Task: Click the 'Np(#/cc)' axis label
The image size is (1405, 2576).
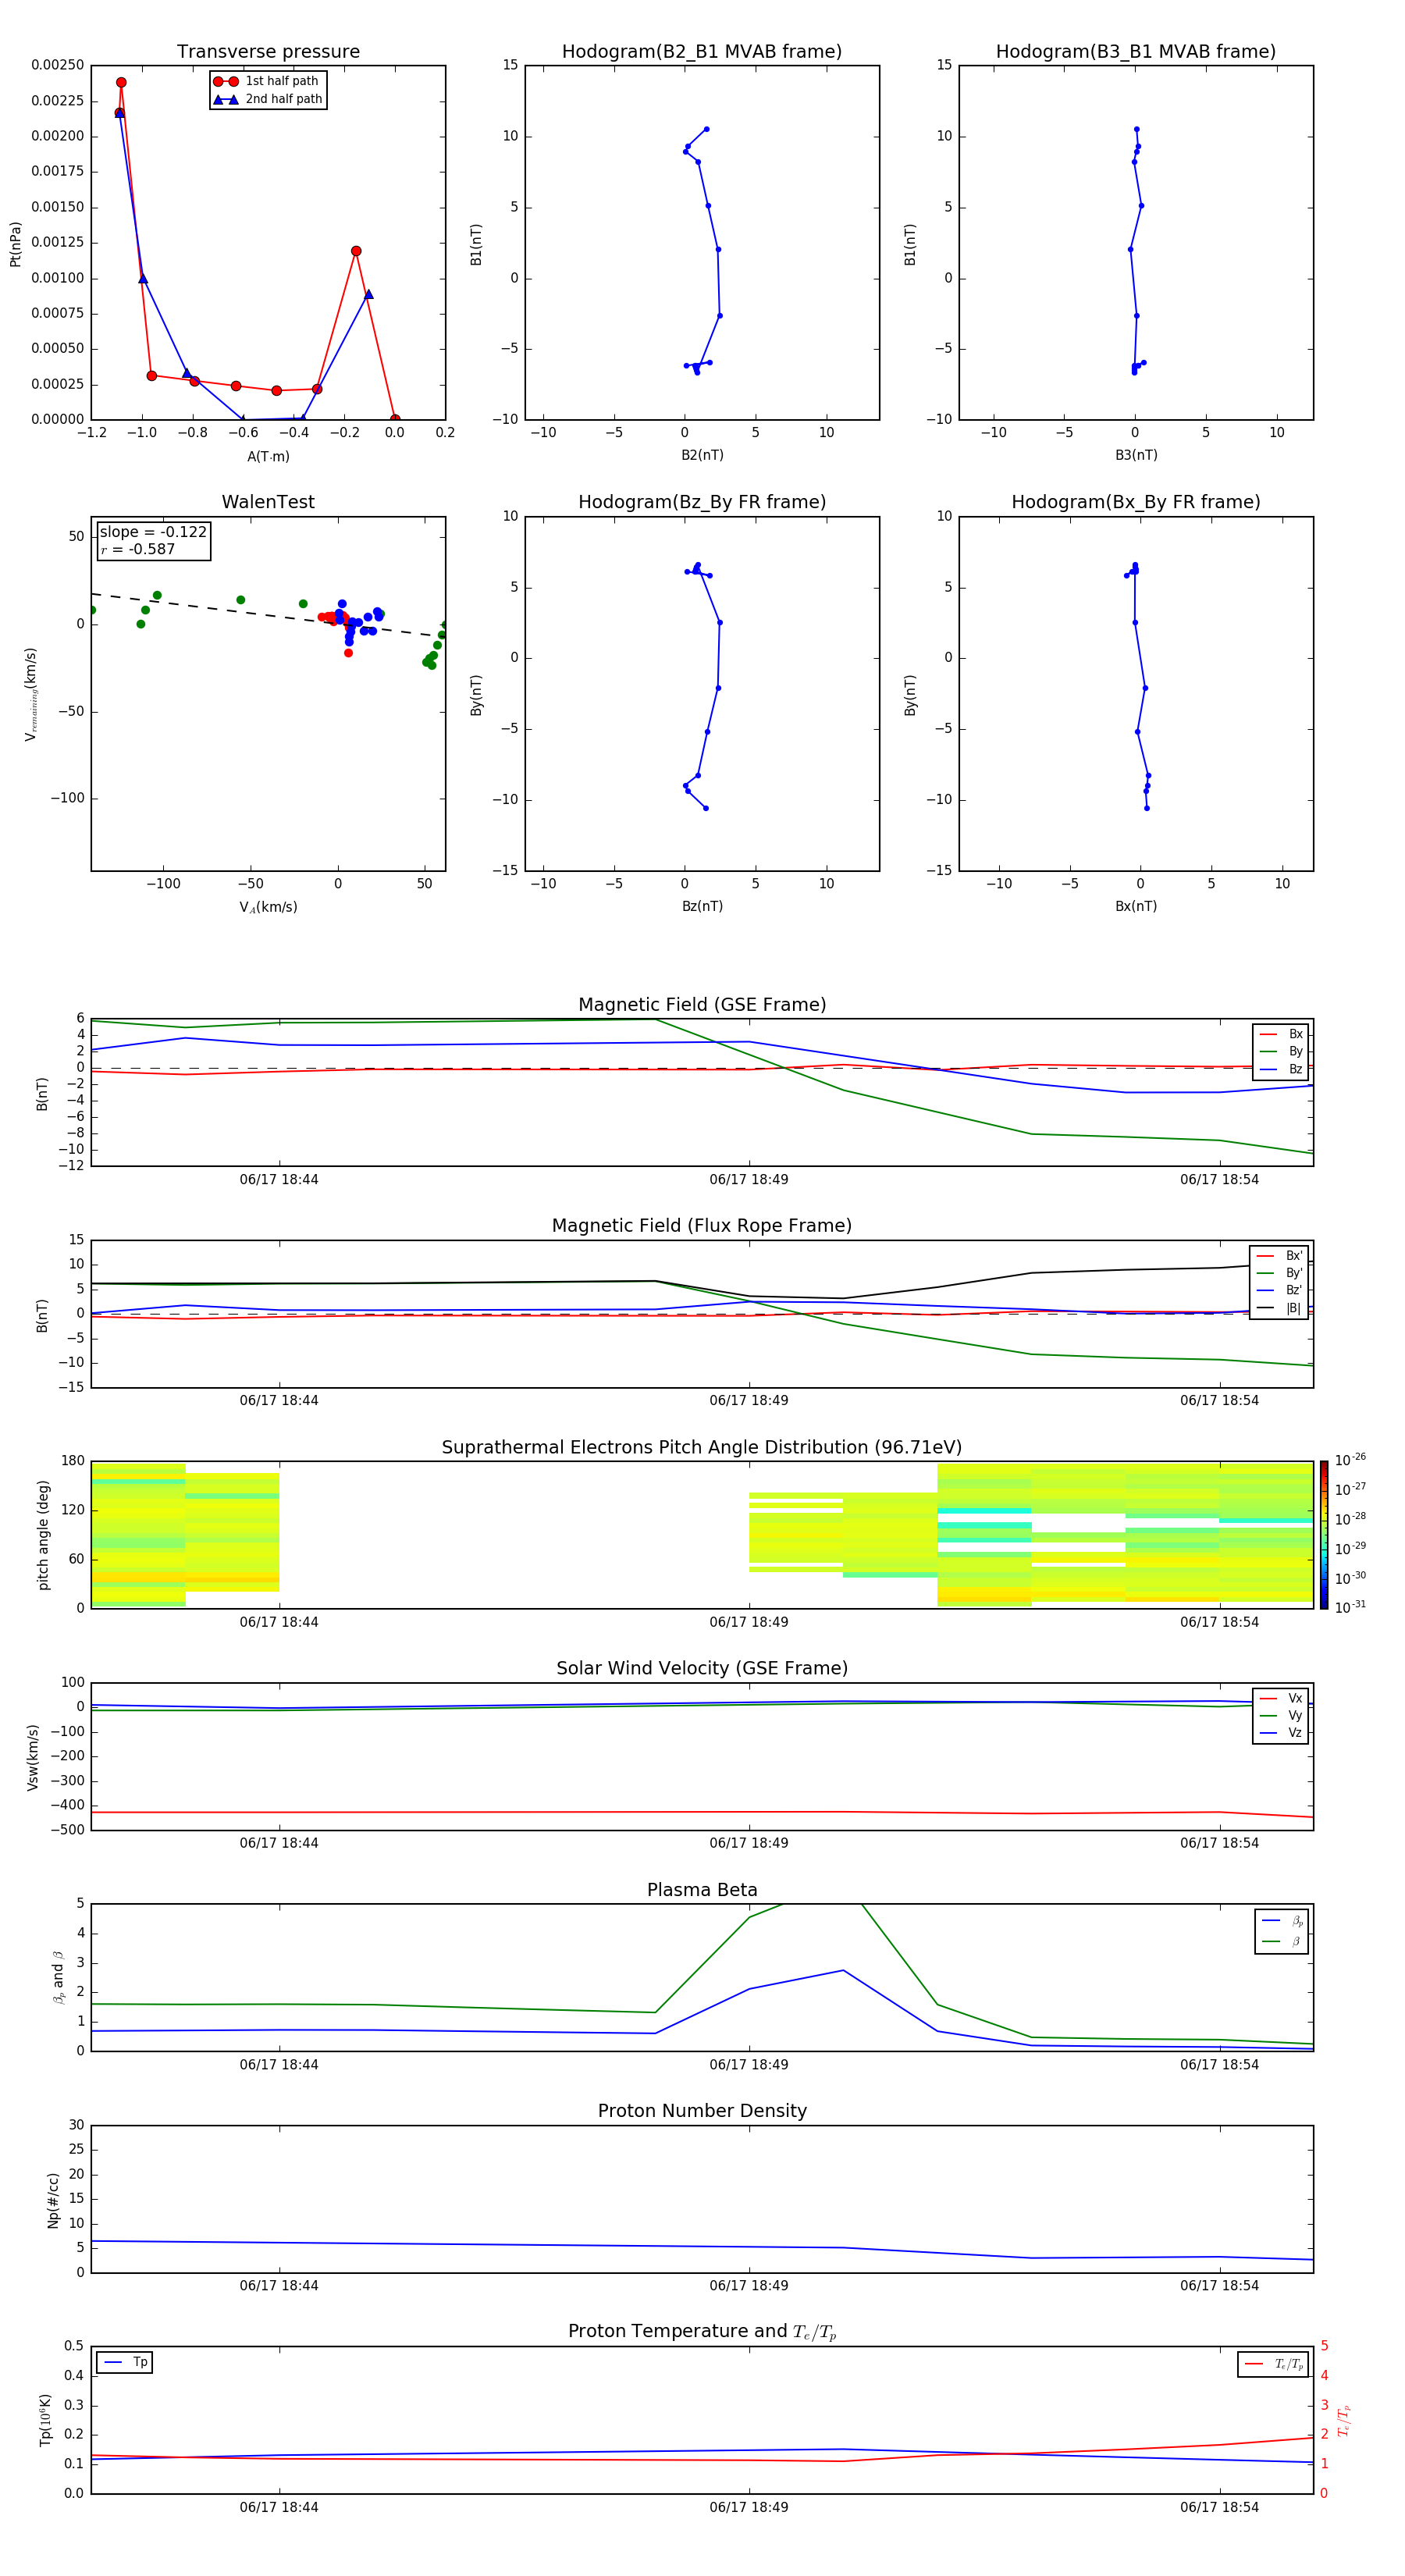Action: [53, 2200]
